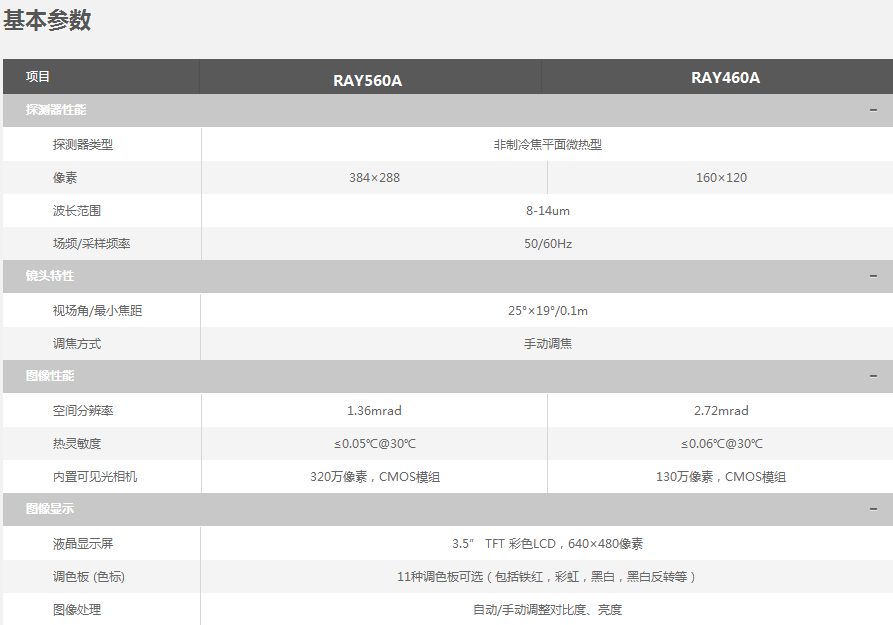Click the 基本参数 page heading
This screenshot has height=625, width=893.
[47, 20]
